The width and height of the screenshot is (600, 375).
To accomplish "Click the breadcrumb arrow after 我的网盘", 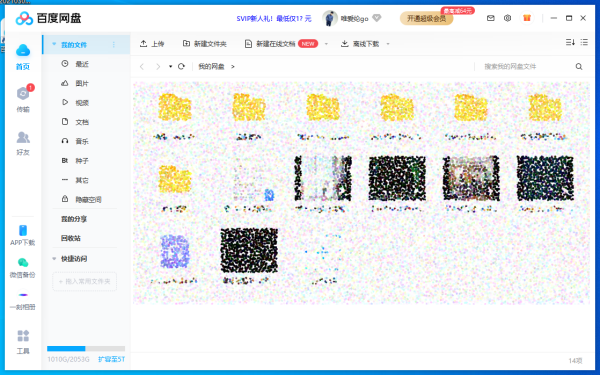I will click(233, 67).
